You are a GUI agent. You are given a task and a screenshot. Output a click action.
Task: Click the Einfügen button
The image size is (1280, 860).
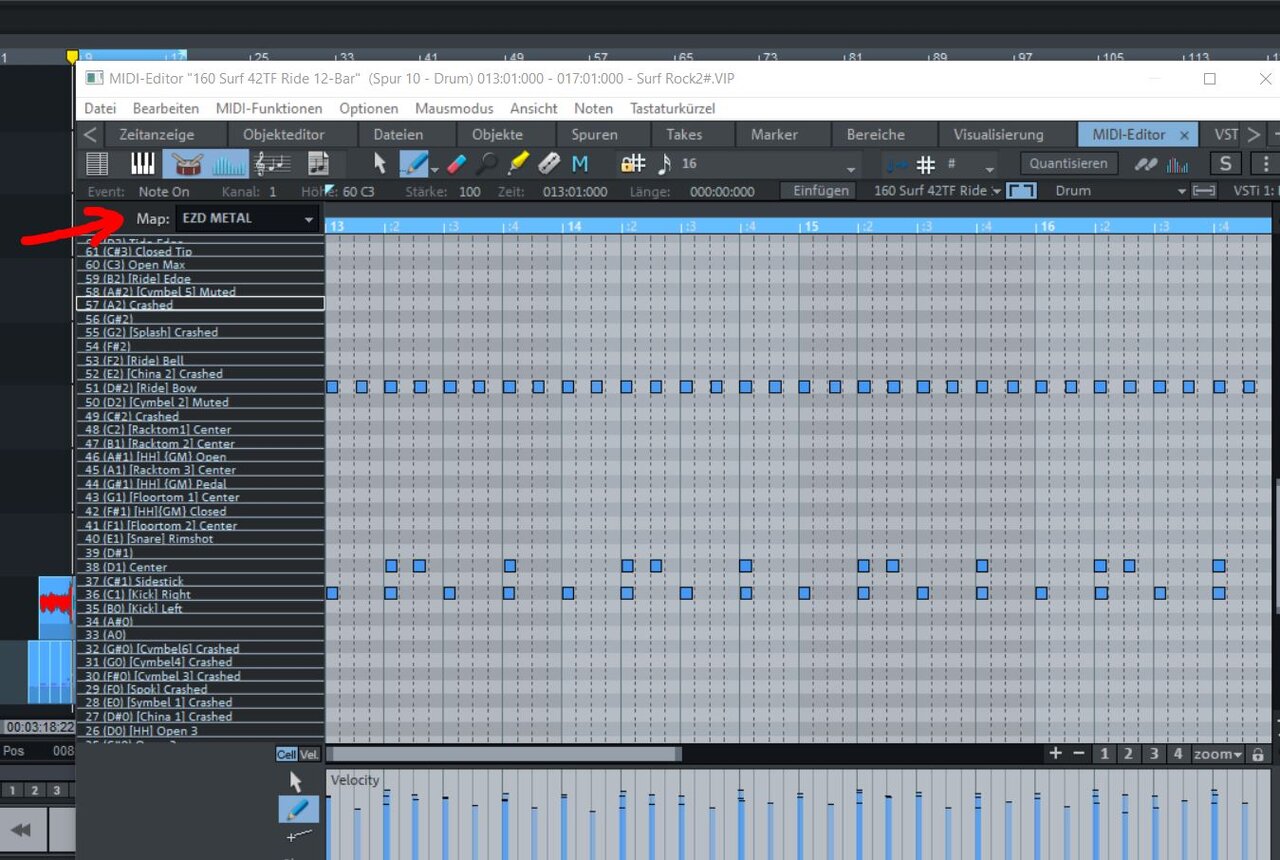pos(820,190)
